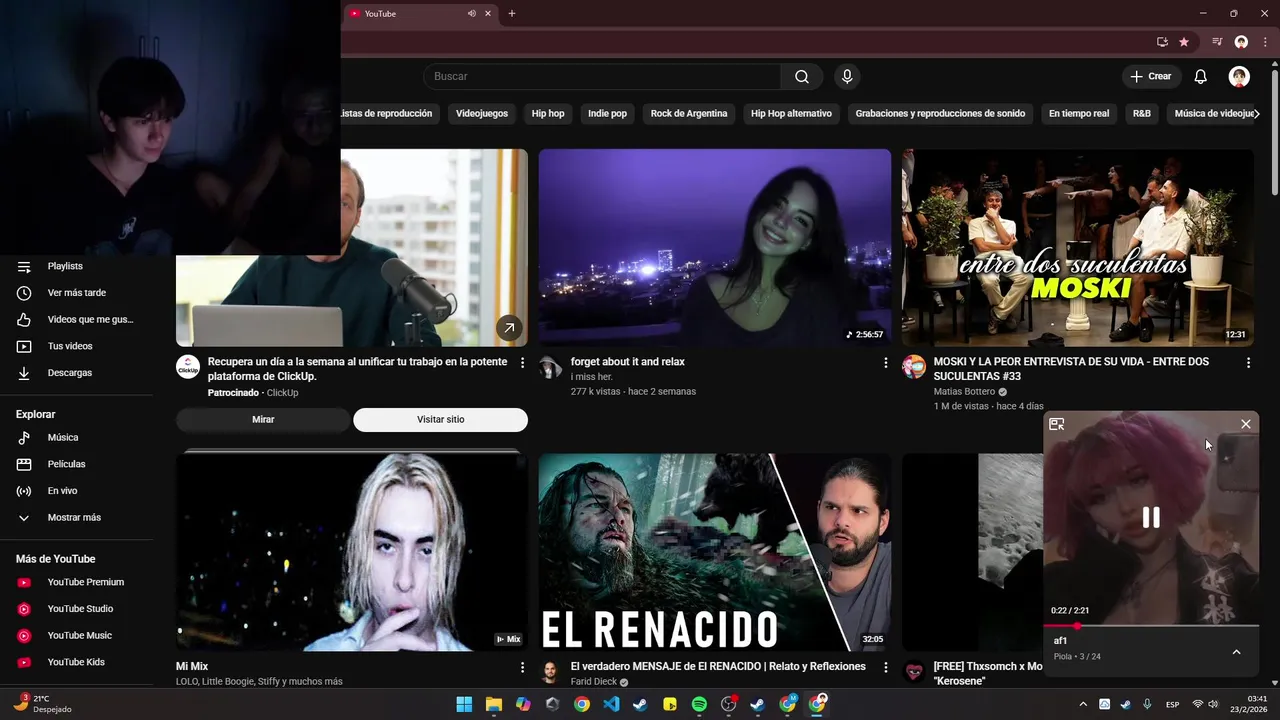This screenshot has height=720, width=1280.
Task: Open the taskbar weather widget
Action: pos(42,704)
